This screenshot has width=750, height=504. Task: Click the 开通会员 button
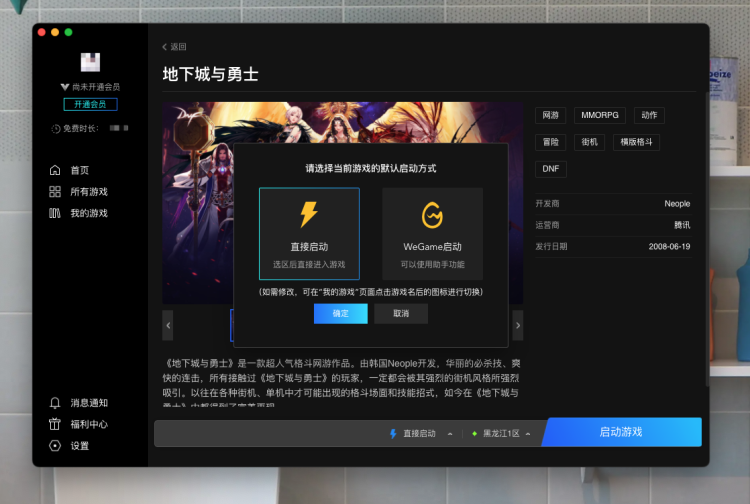pos(90,104)
